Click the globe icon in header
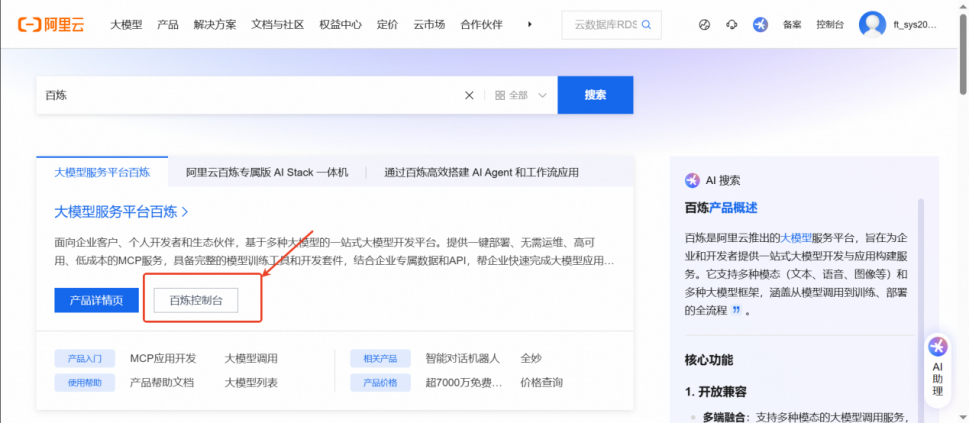Screen dimensions: 969x423 [x=705, y=25]
